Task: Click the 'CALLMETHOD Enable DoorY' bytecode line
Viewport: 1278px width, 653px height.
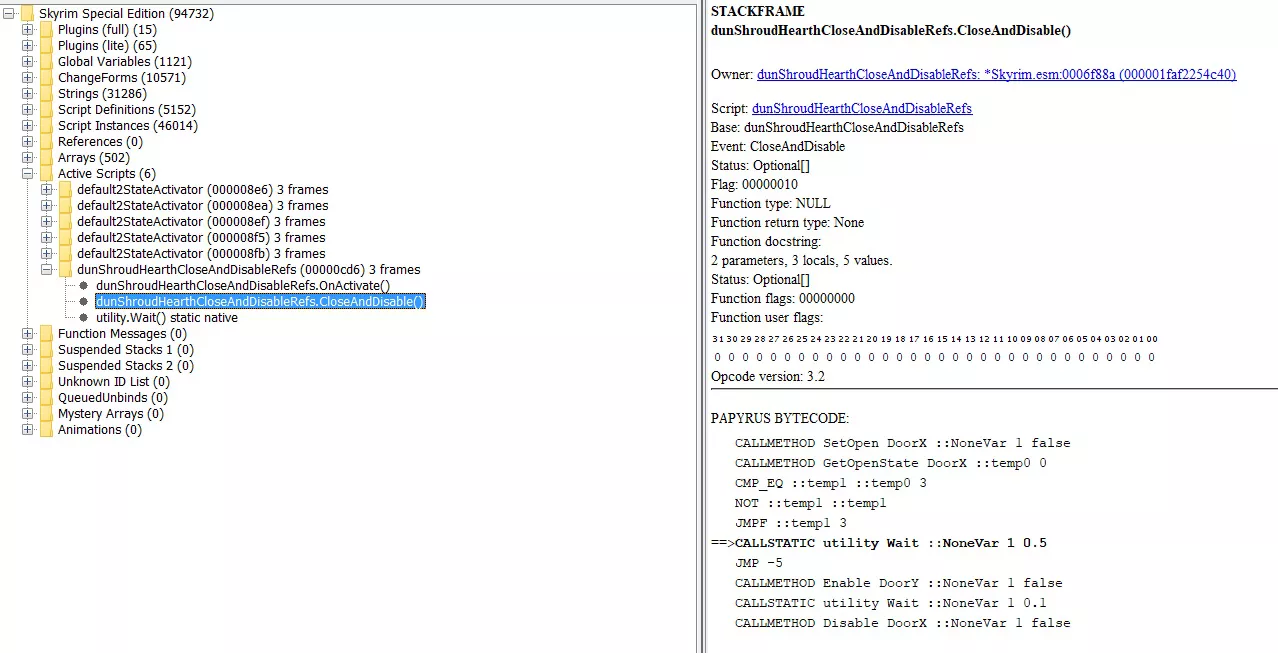Action: (x=899, y=583)
